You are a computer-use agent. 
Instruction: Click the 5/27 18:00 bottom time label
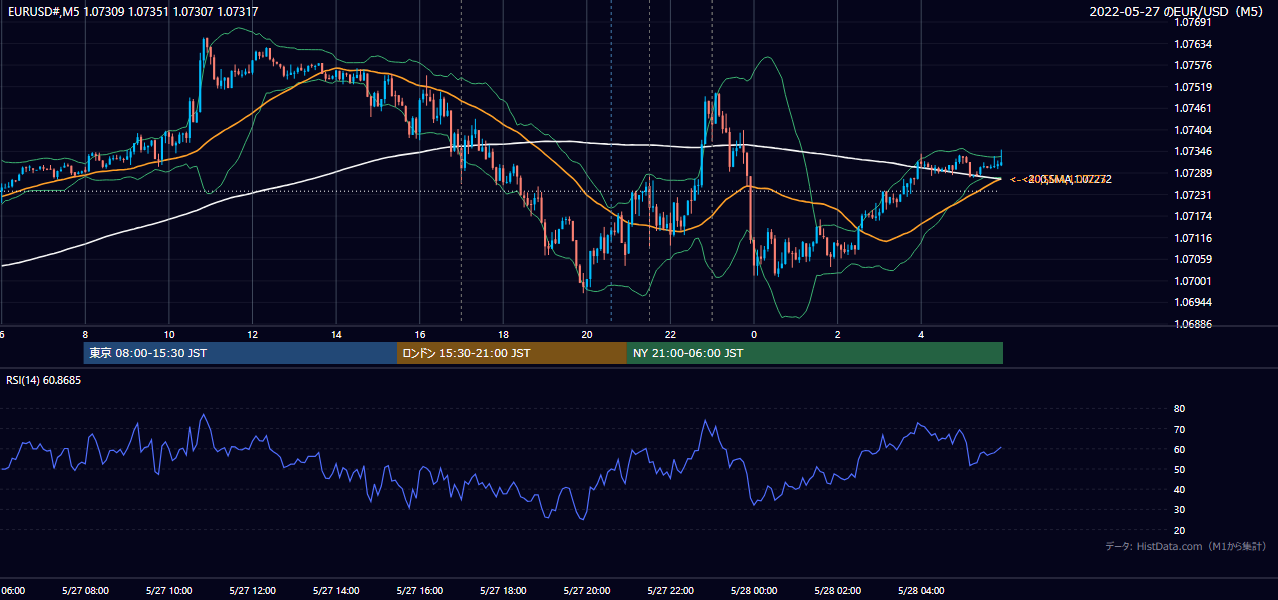coord(504,591)
